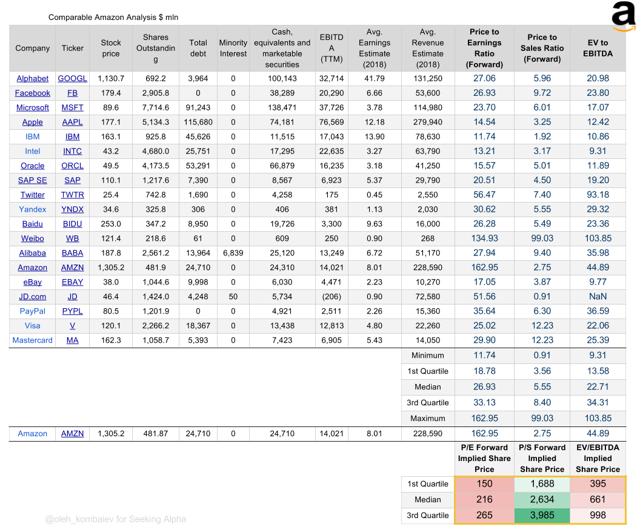The height and width of the screenshot is (532, 640).
Task: Select the MSFT ticker link
Action: pos(72,107)
